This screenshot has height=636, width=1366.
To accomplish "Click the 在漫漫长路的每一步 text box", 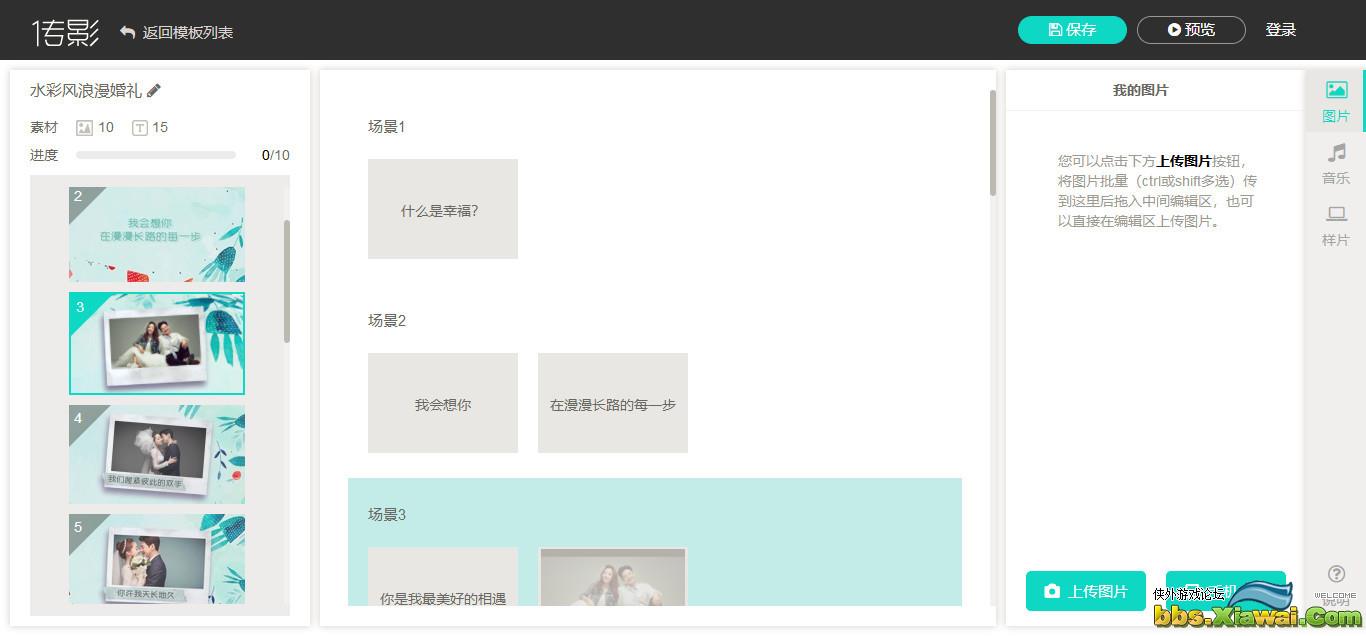I will tap(613, 403).
